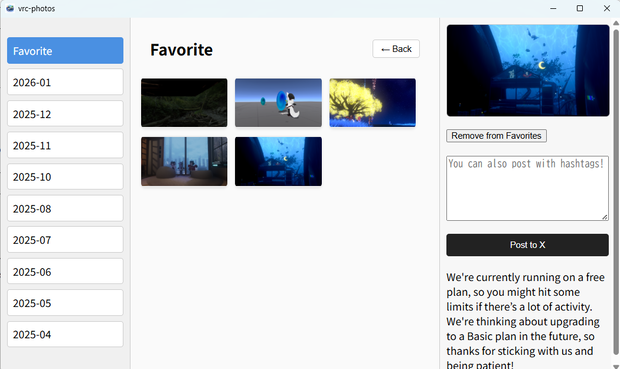
Task: Focus the hashtags post text area
Action: [527, 188]
